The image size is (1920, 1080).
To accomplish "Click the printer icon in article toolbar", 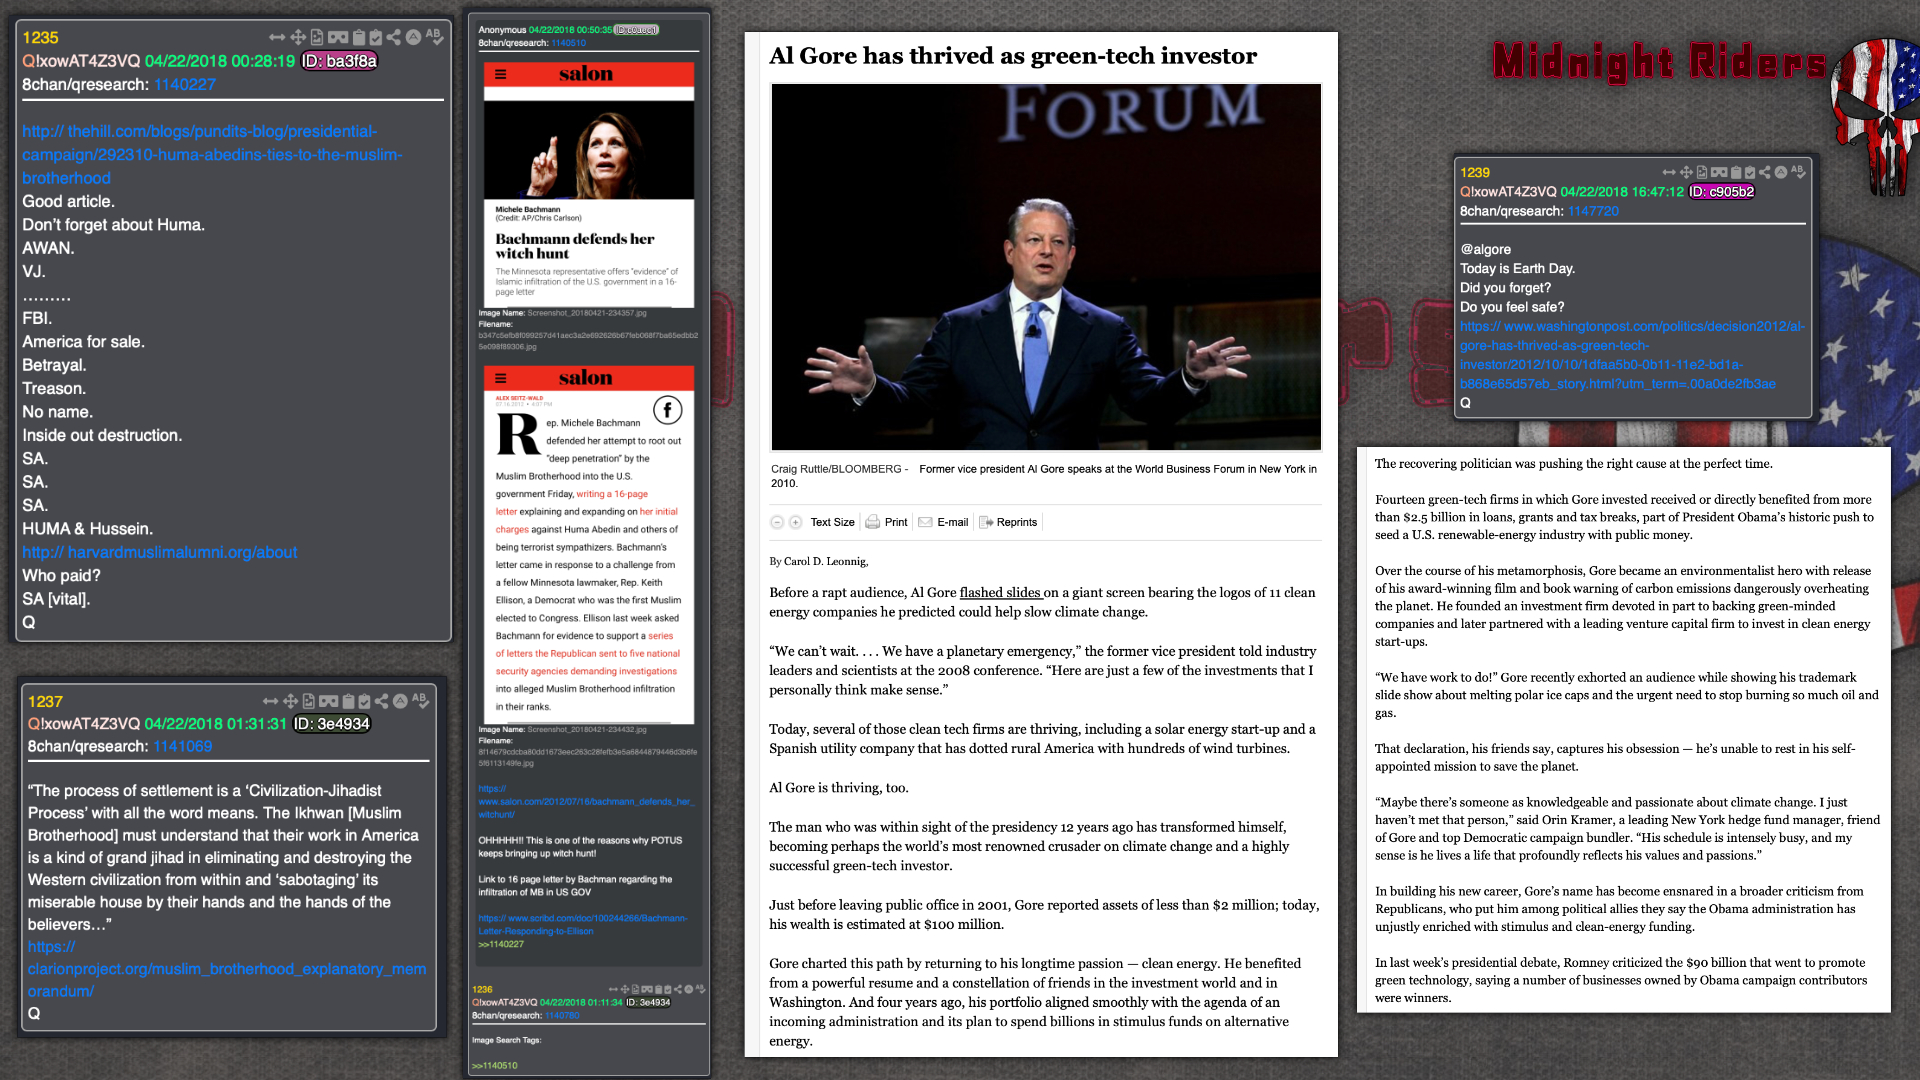I will pos(873,522).
